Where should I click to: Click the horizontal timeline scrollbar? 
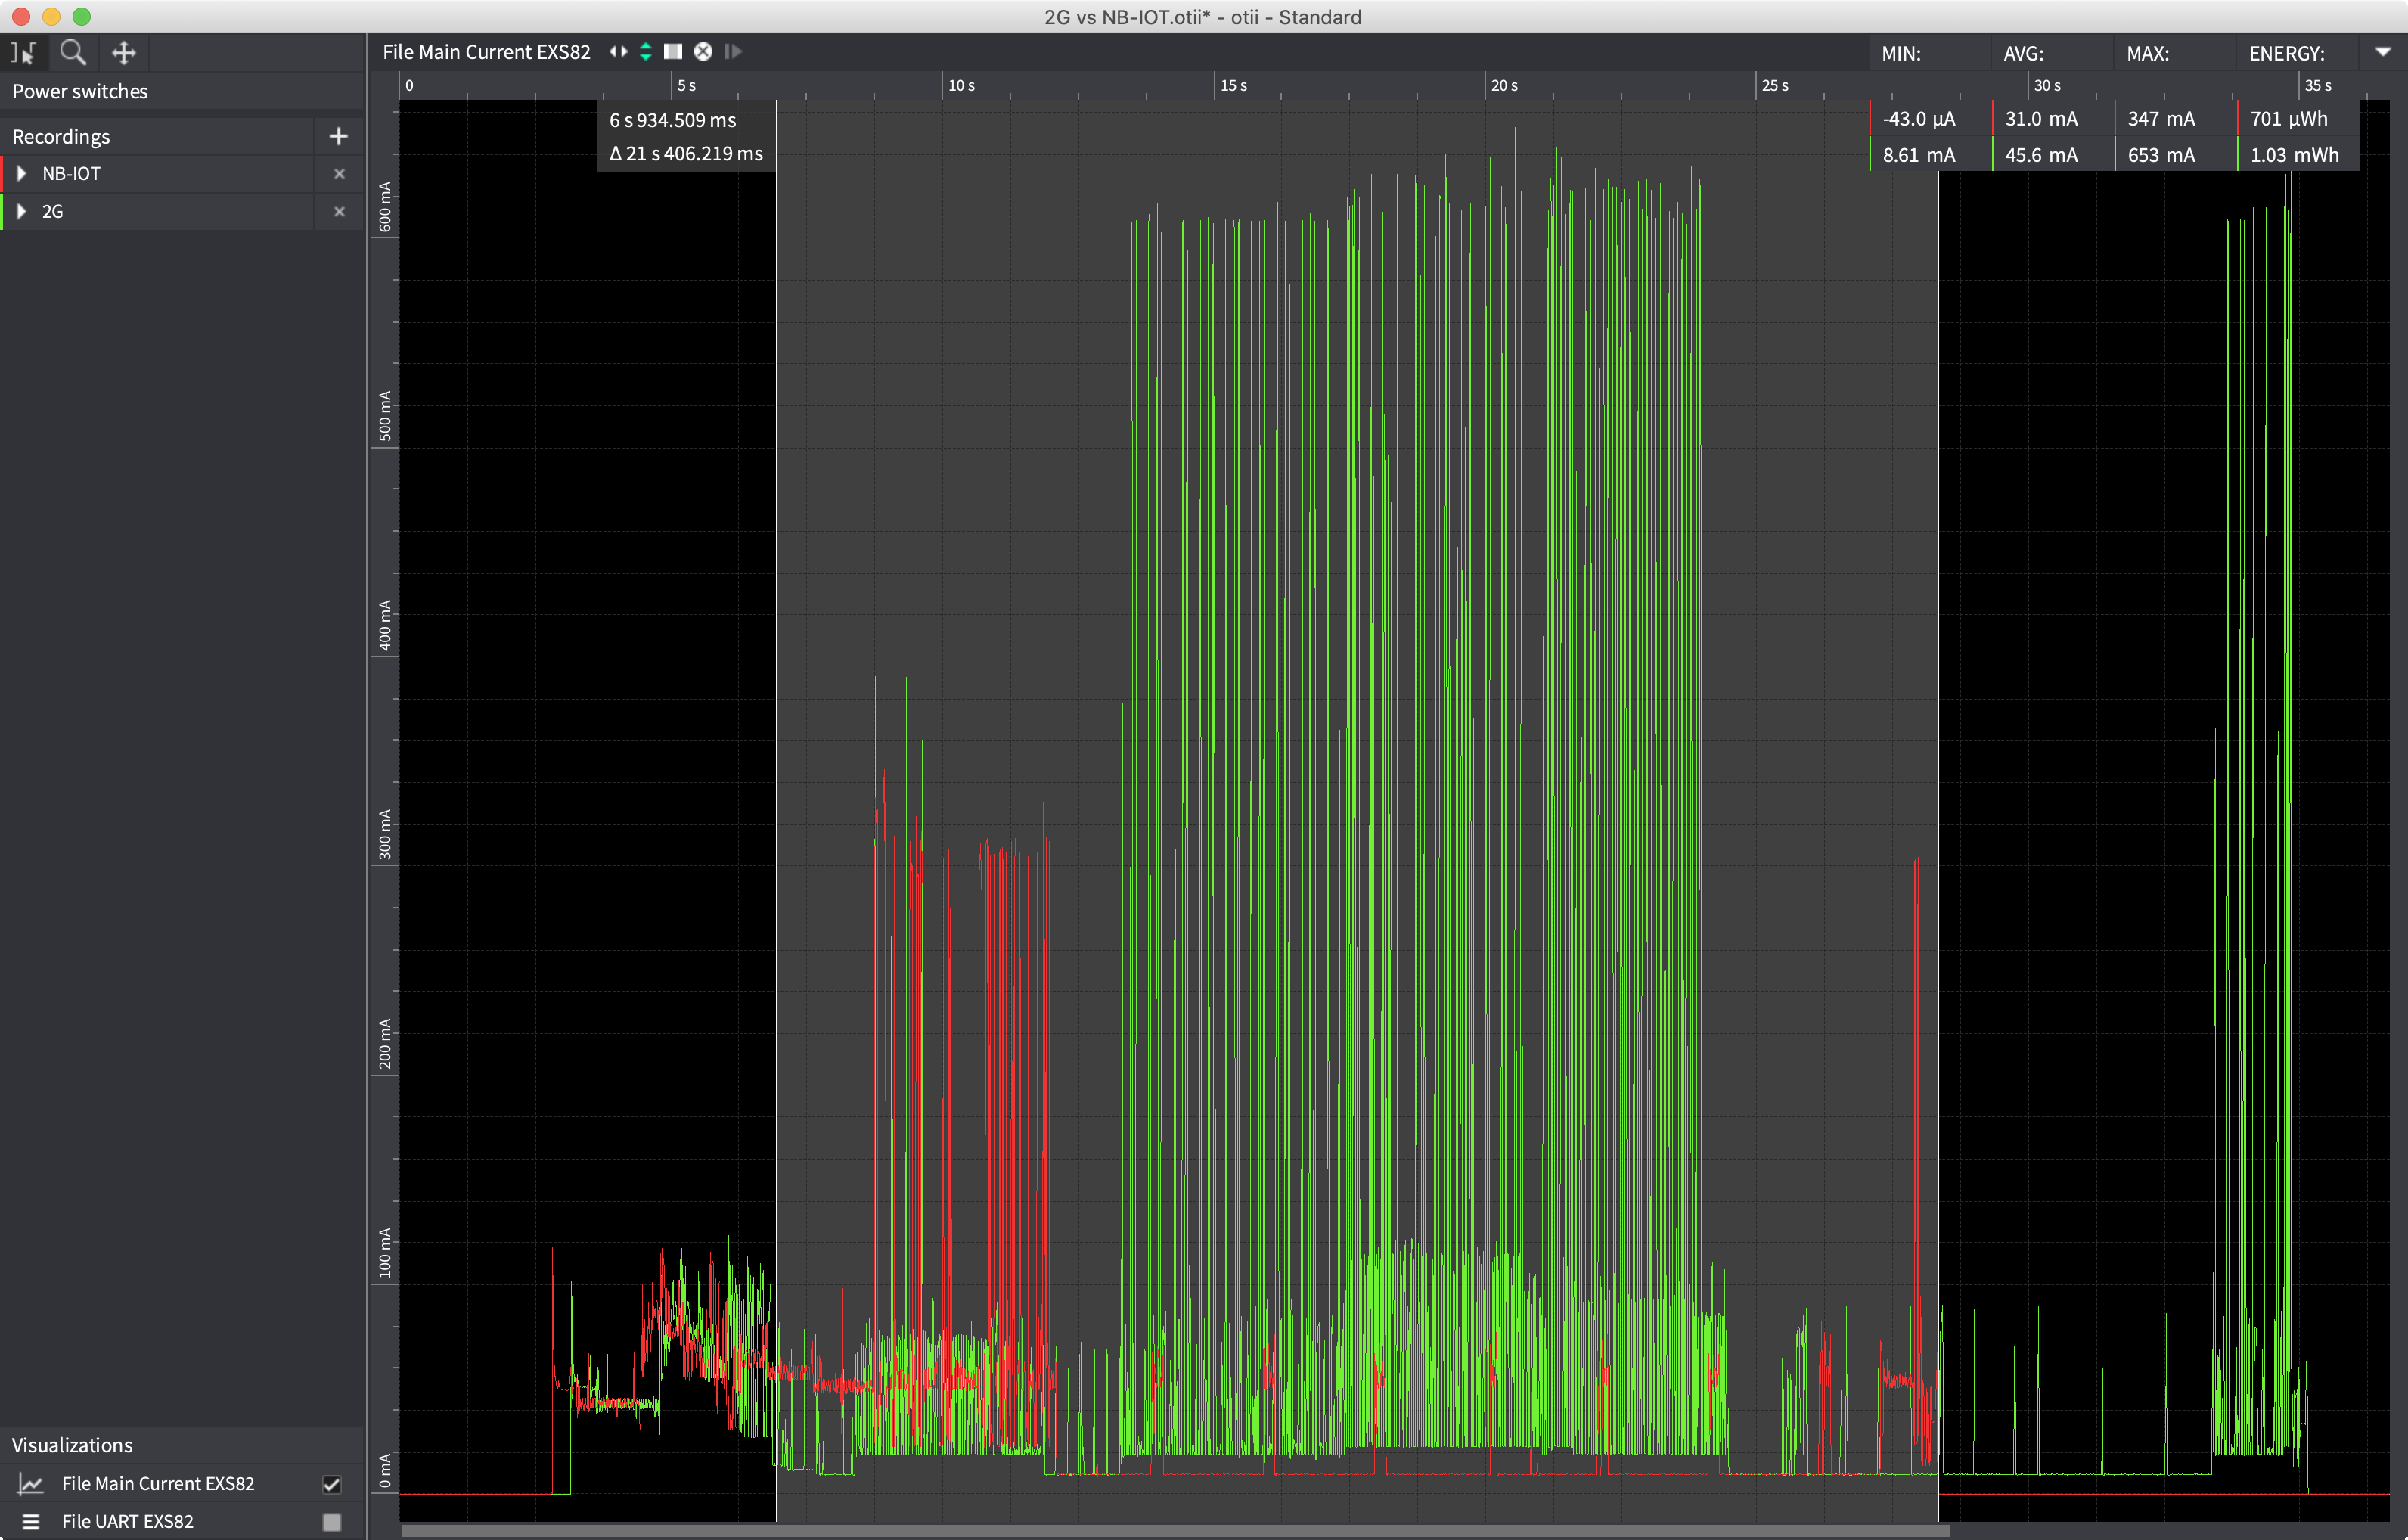(1175, 1530)
